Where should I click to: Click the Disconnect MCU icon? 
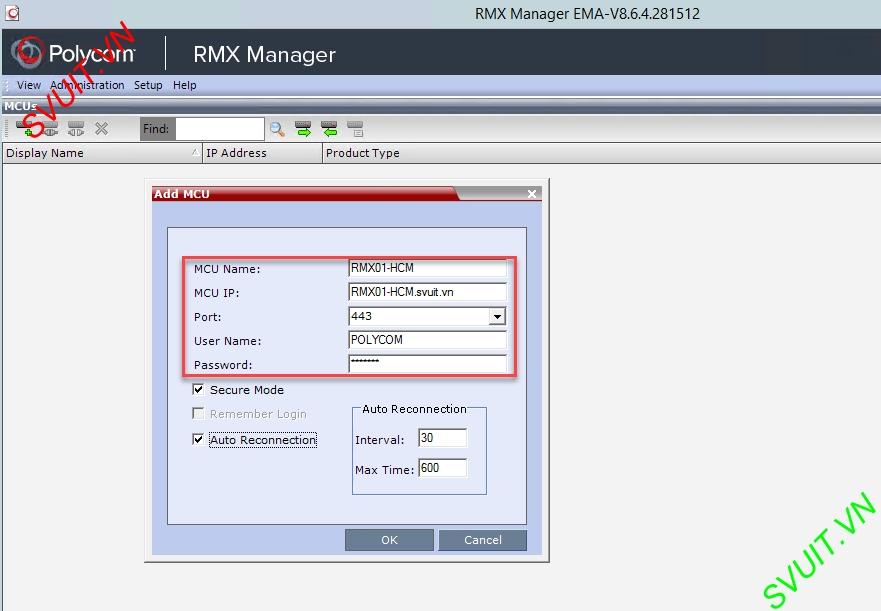(76, 129)
